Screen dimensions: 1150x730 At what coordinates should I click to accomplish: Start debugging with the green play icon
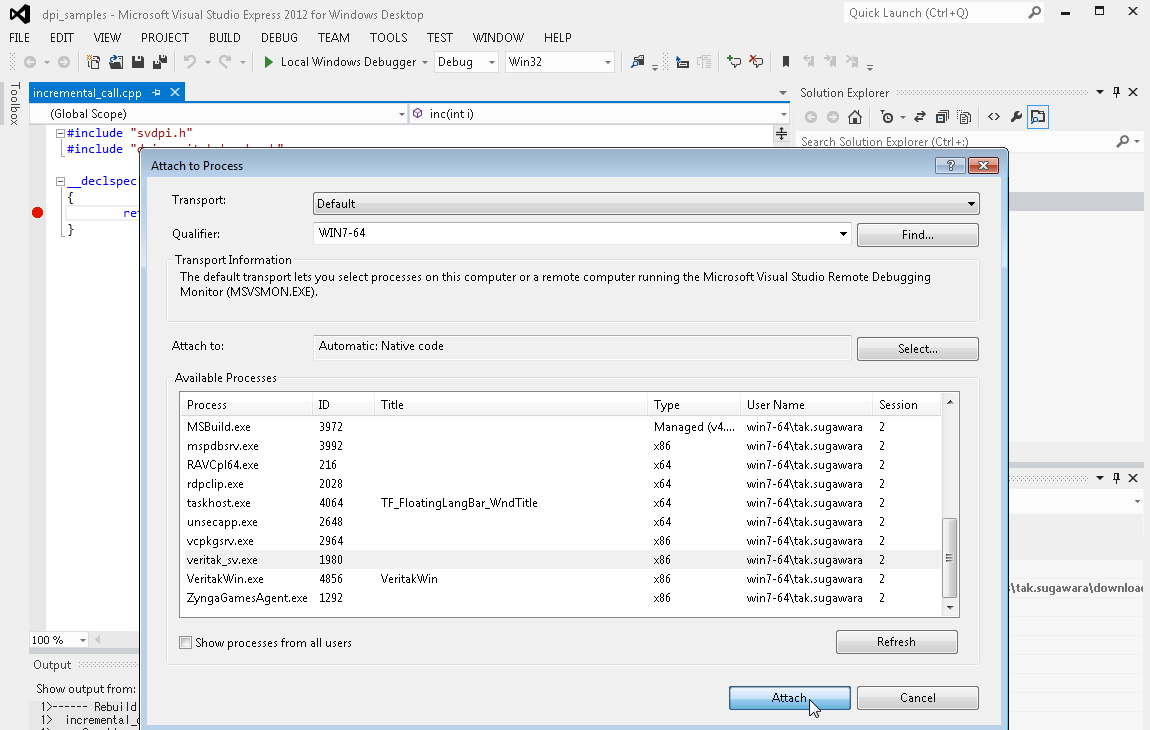(268, 62)
